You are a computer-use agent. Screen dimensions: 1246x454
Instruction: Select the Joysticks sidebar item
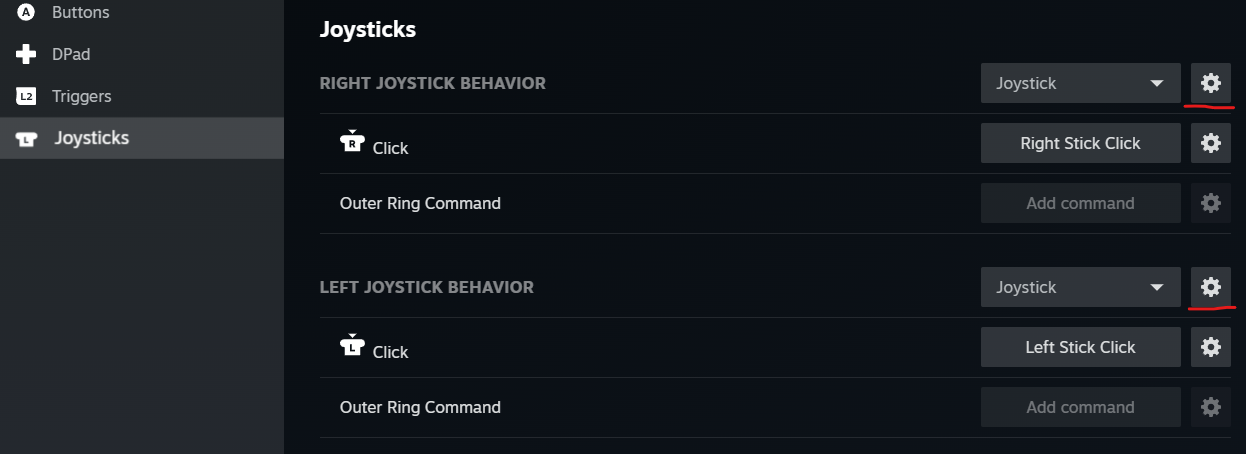(91, 138)
